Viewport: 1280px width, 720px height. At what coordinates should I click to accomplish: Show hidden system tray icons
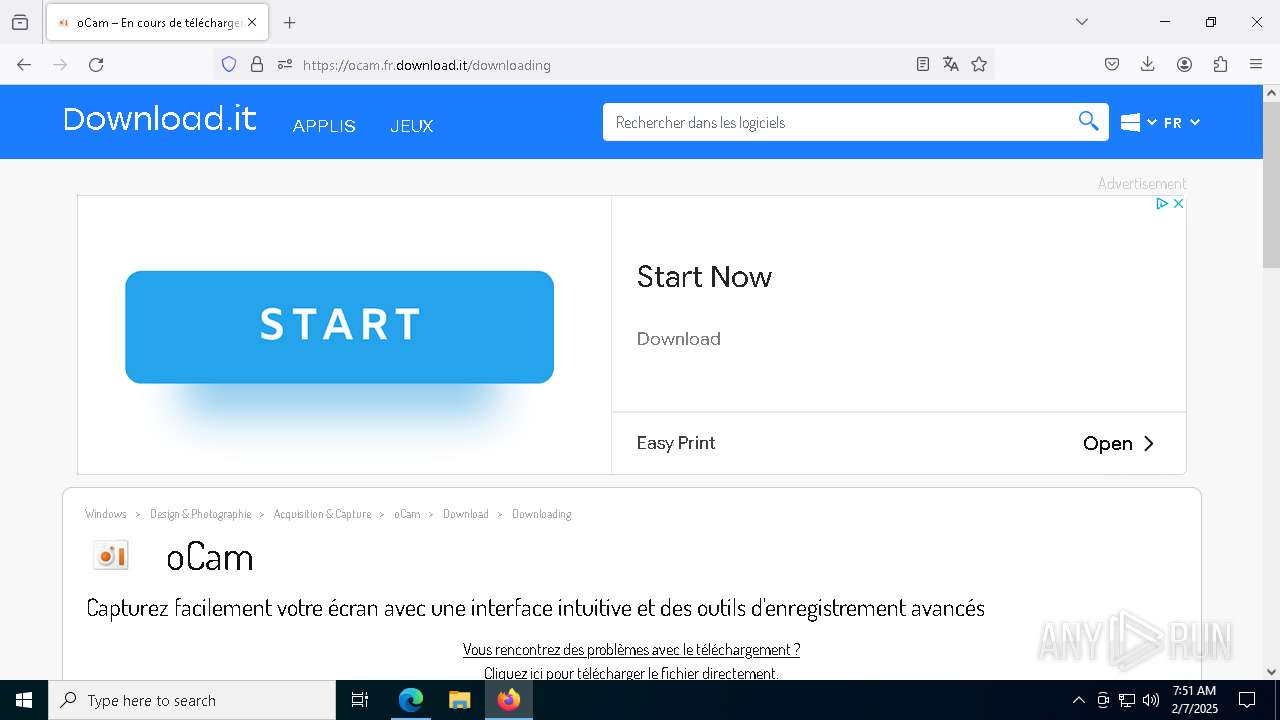(x=1078, y=700)
